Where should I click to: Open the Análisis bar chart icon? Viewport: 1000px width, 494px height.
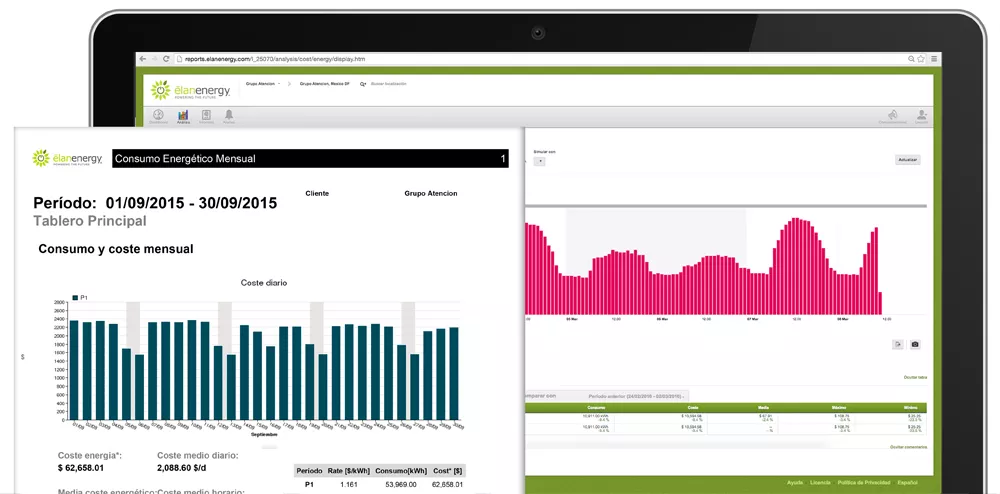(183, 116)
